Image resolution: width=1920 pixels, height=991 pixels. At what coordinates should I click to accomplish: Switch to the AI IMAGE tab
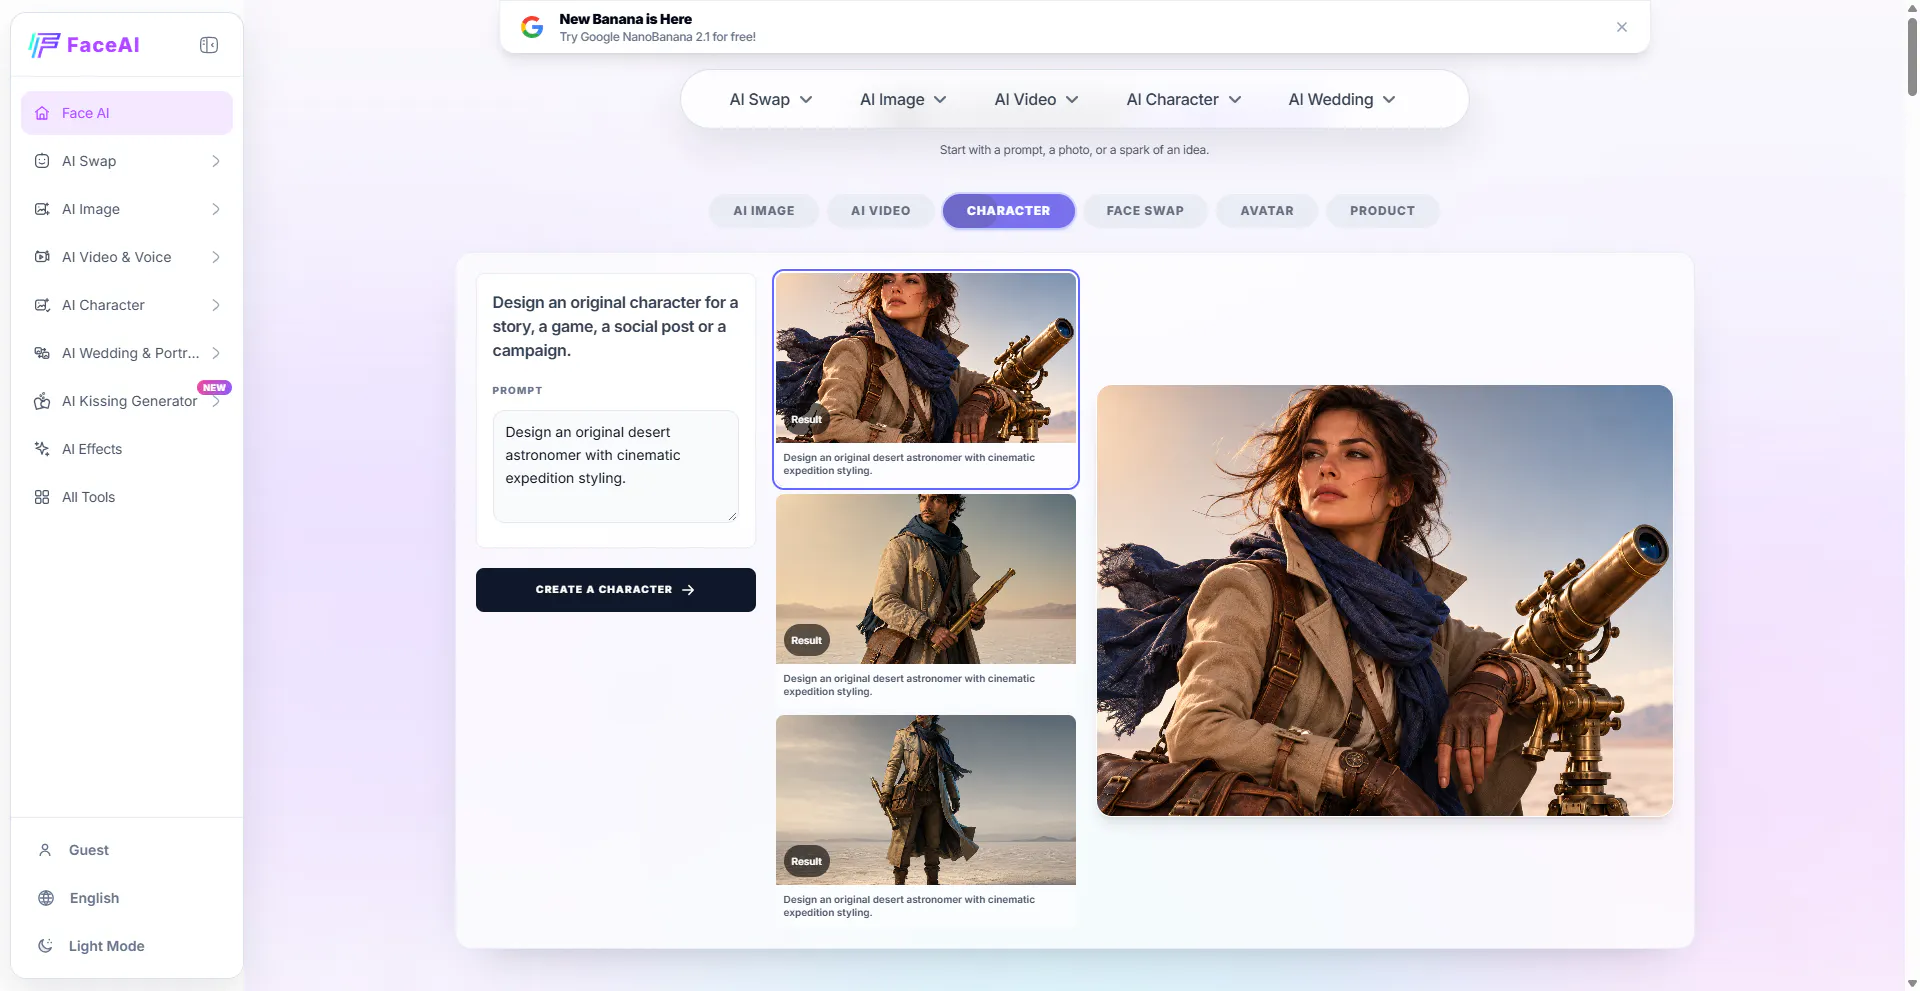coord(764,211)
